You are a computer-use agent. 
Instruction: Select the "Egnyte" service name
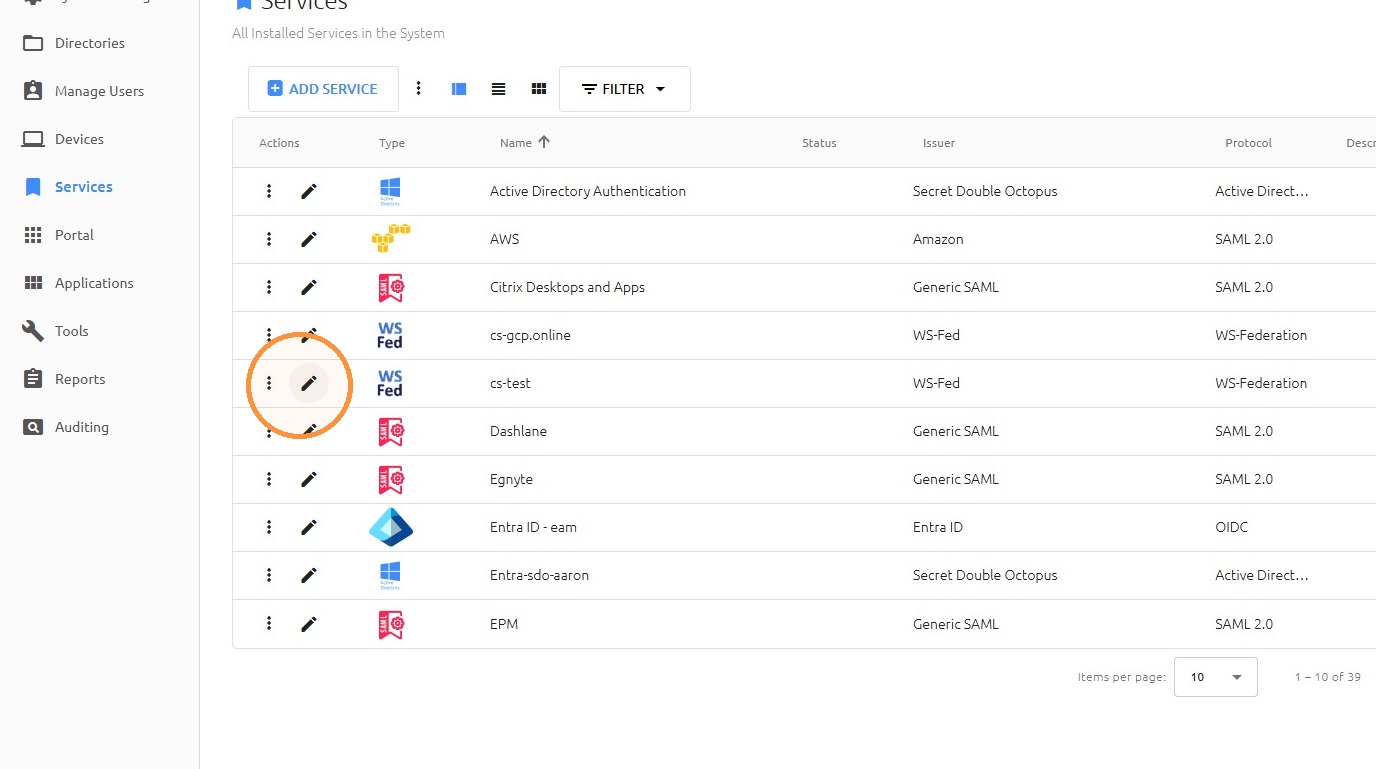(x=511, y=479)
